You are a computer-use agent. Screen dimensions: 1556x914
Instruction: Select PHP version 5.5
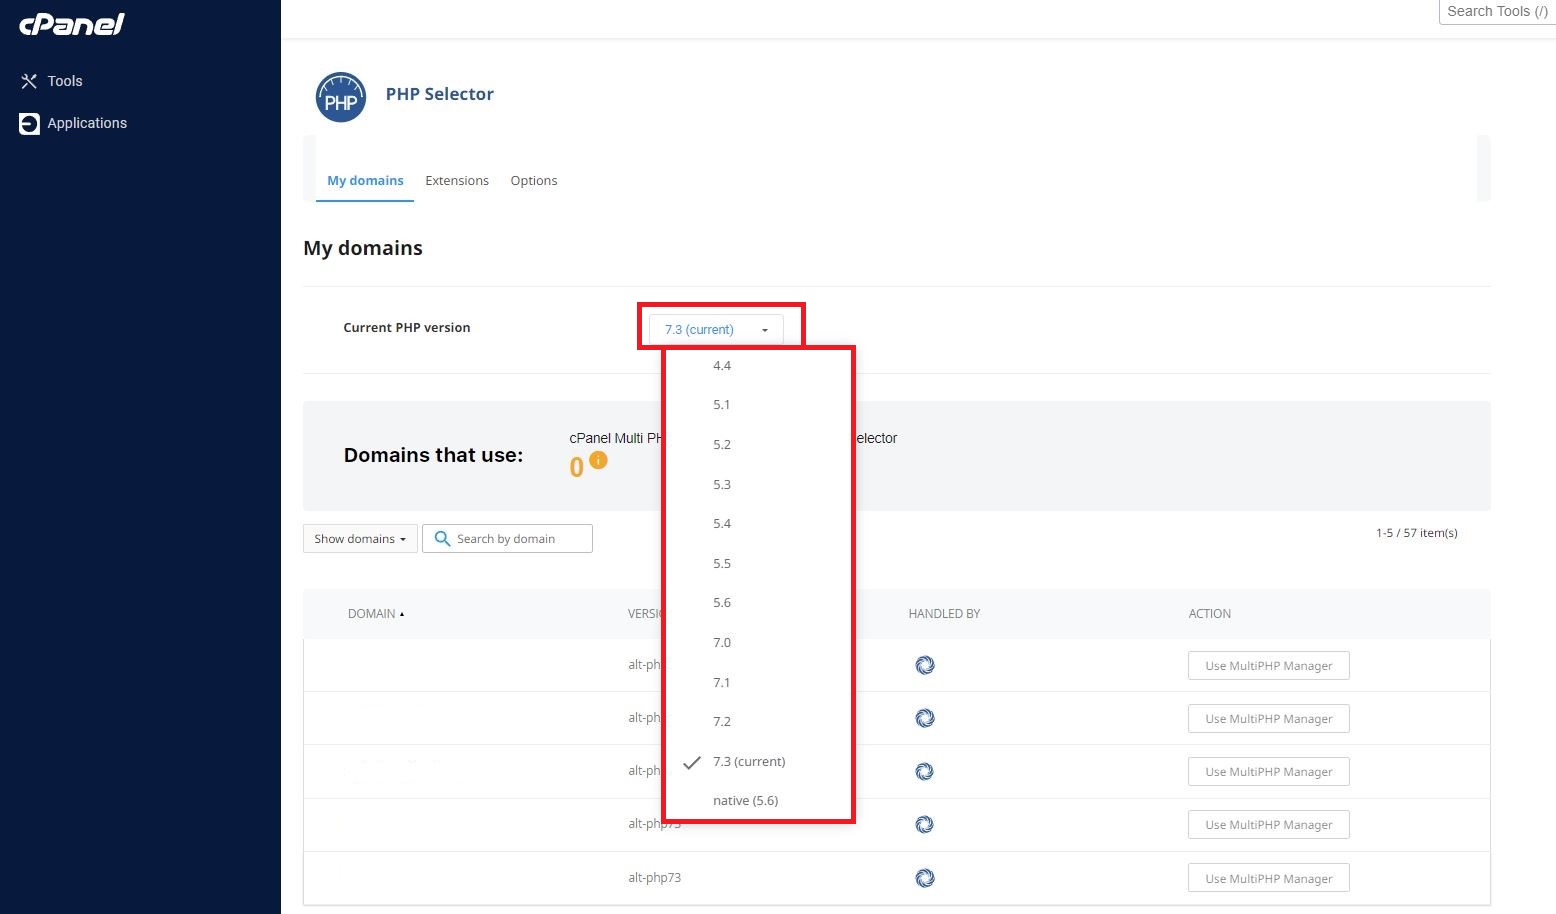pos(722,564)
